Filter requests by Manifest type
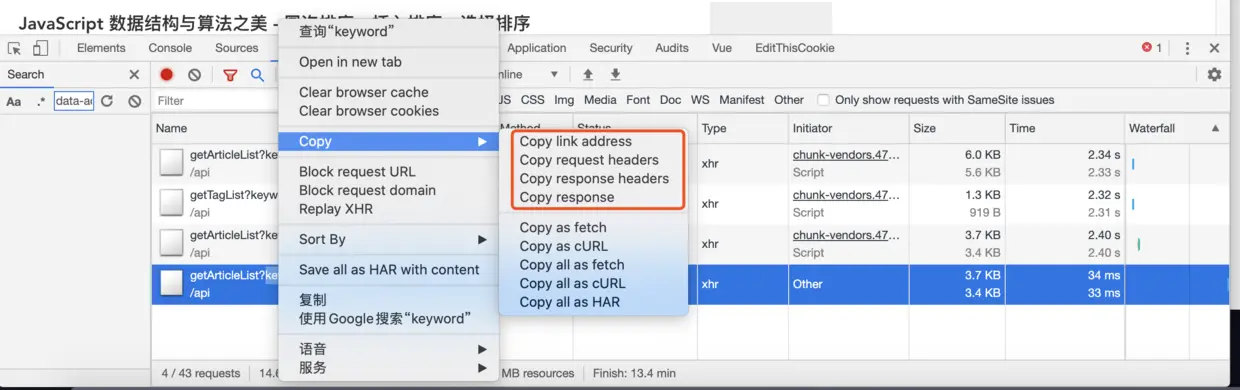Image resolution: width=1240 pixels, height=390 pixels. click(x=742, y=100)
